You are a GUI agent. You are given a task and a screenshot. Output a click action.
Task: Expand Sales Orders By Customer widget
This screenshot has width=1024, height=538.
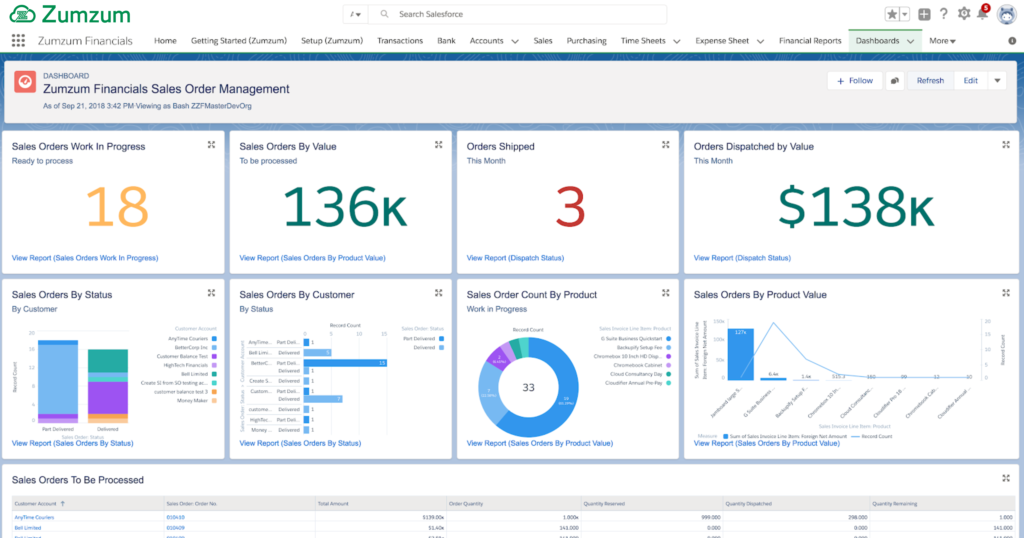[x=438, y=293]
